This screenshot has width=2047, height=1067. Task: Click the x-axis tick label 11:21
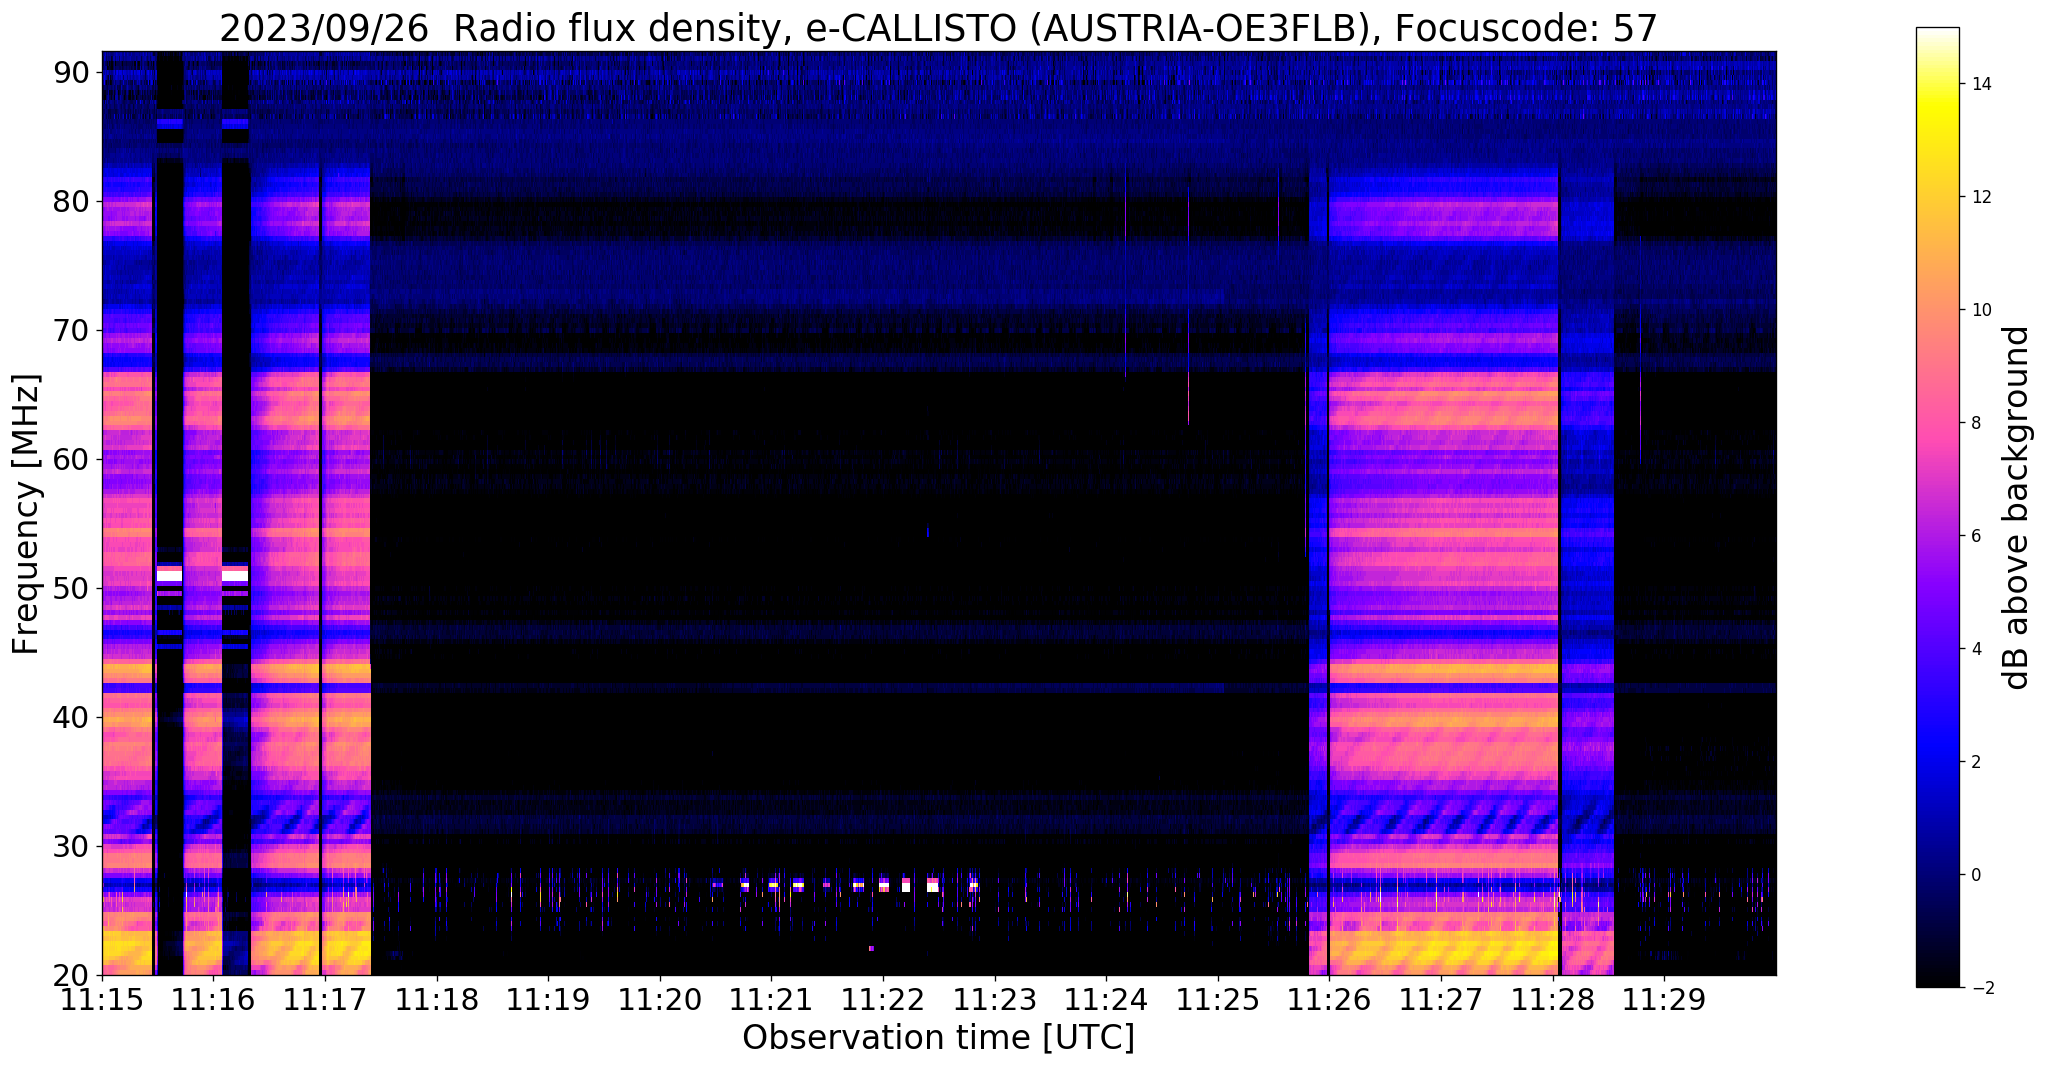[771, 998]
